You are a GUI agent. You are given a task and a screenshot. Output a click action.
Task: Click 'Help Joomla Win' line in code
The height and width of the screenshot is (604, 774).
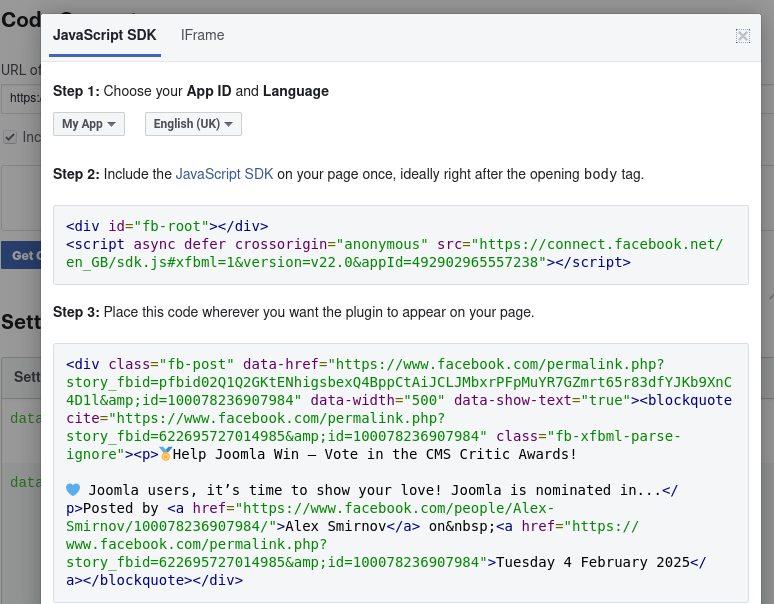pyautogui.click(x=374, y=454)
